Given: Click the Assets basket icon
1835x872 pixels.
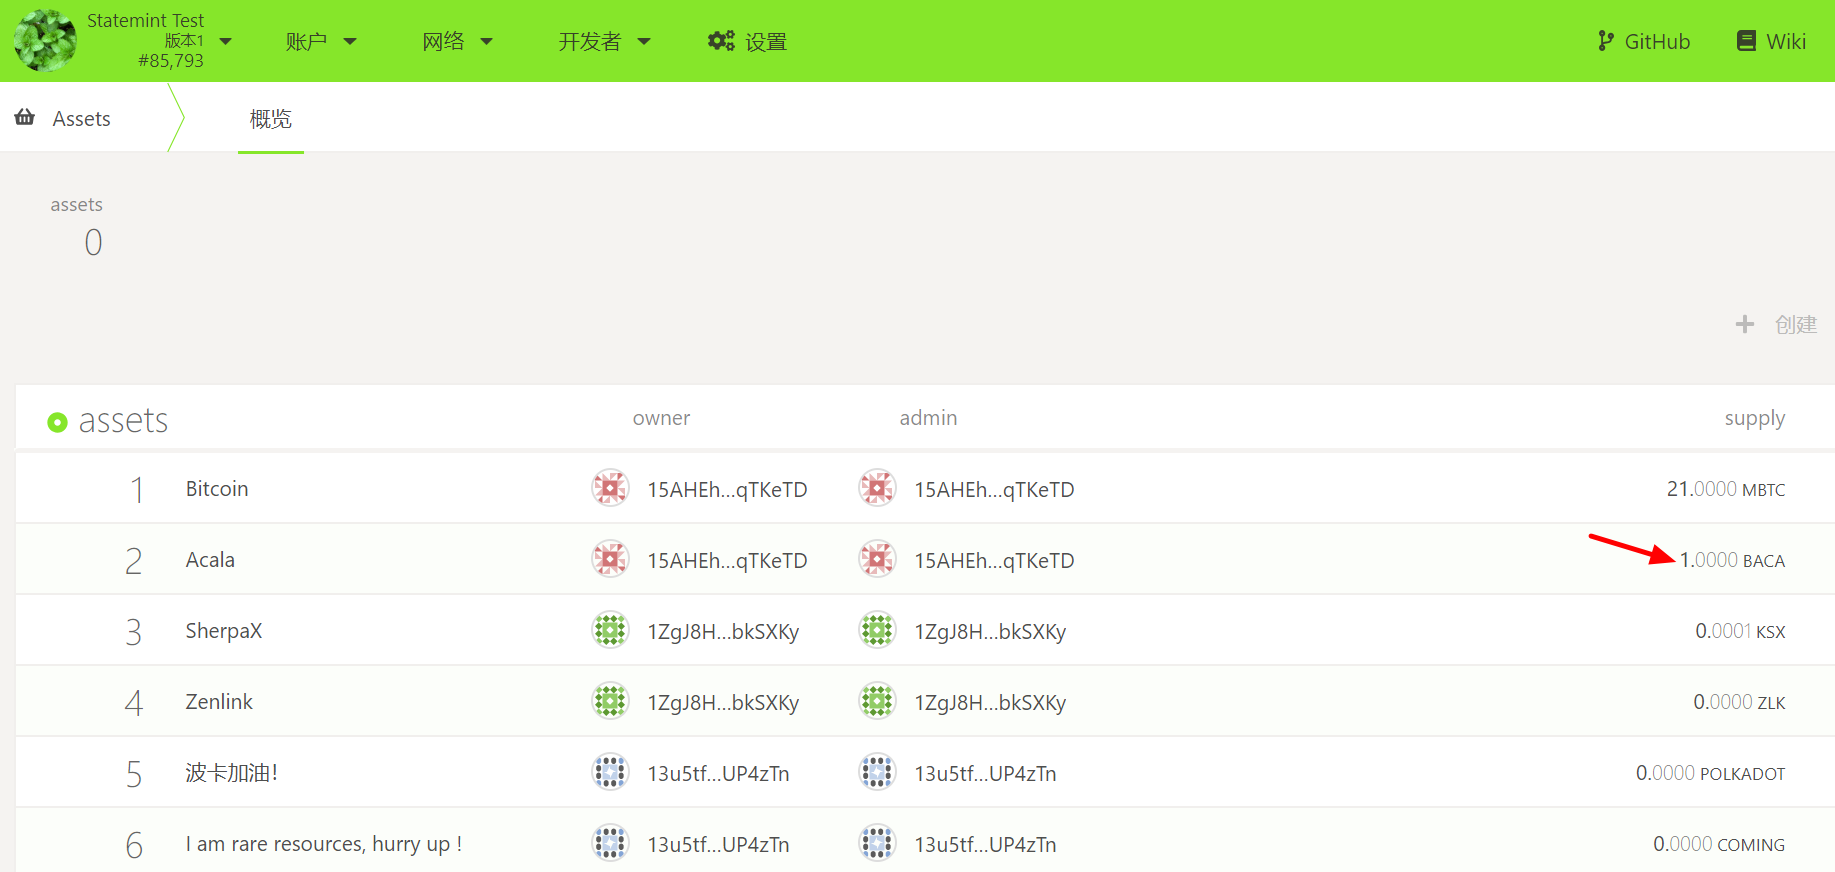Looking at the screenshot, I should [25, 118].
